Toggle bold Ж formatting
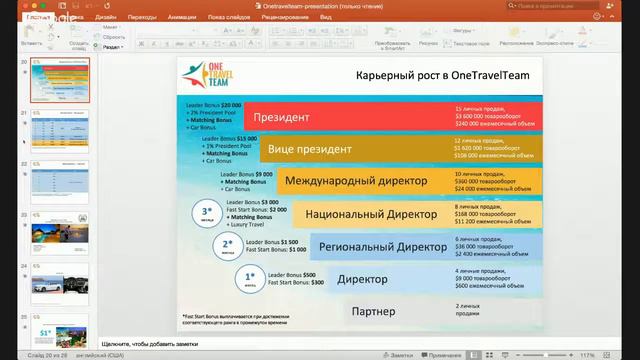This screenshot has height=360, width=640. pos(141,44)
